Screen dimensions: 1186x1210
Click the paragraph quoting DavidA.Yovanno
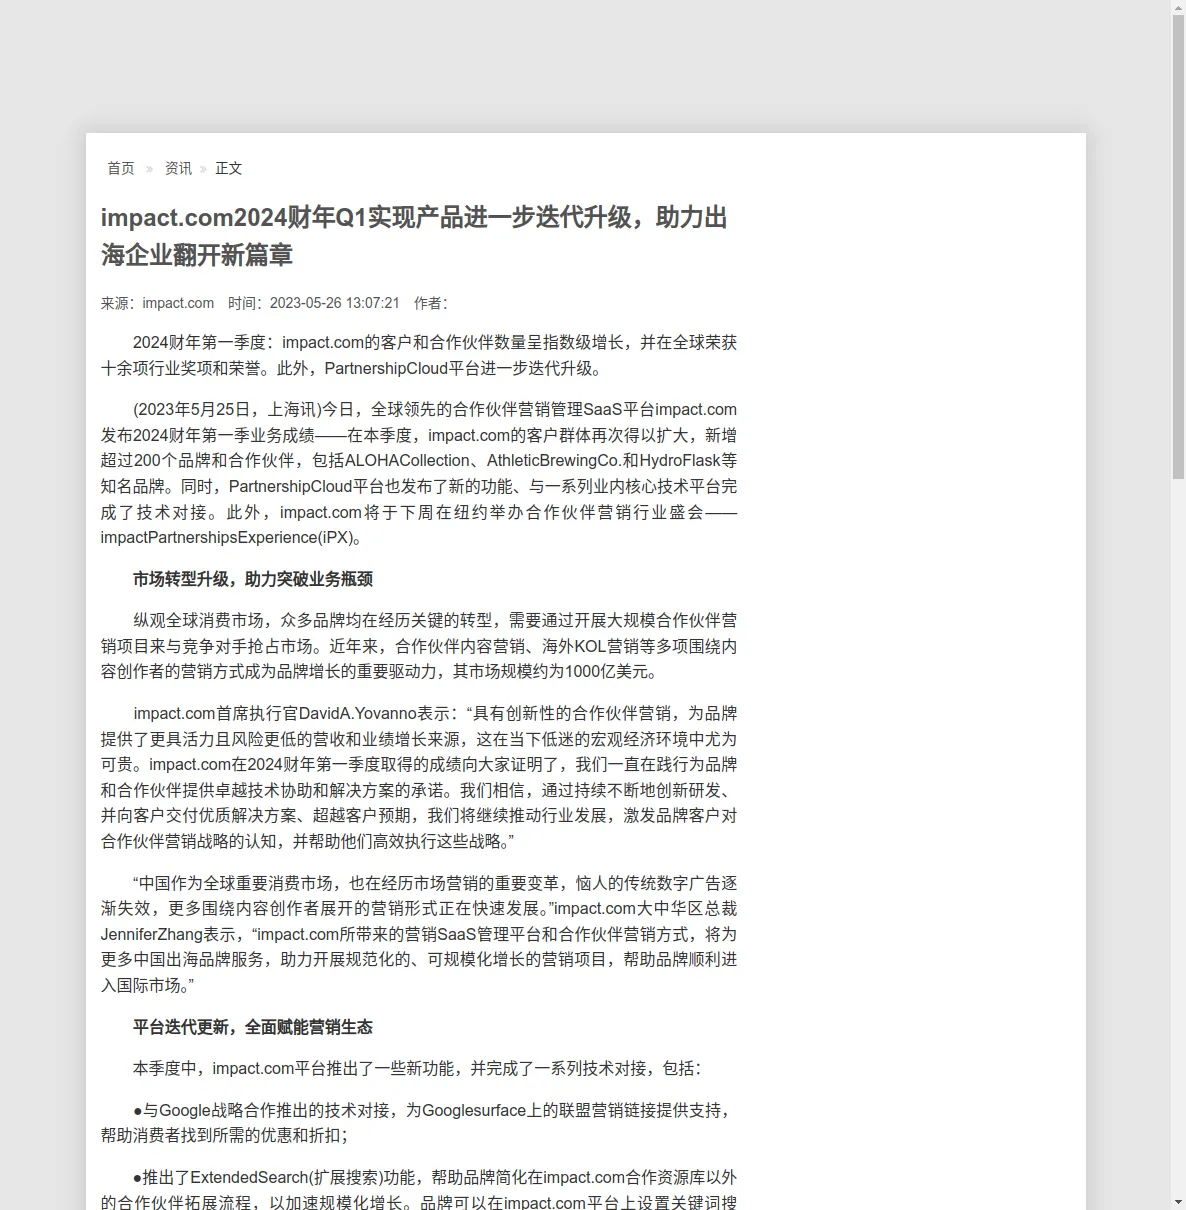click(x=419, y=777)
